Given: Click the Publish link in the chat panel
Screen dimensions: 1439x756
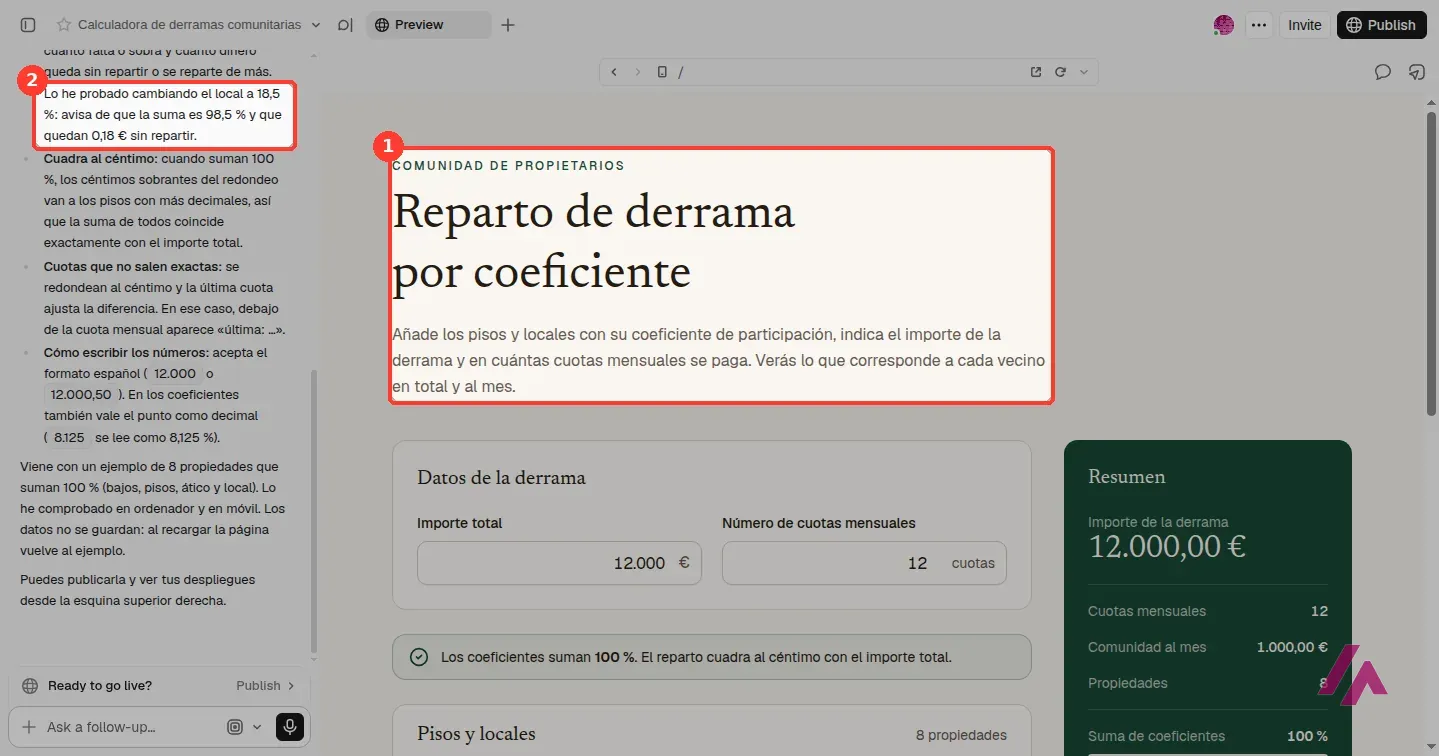Looking at the screenshot, I should point(265,686).
